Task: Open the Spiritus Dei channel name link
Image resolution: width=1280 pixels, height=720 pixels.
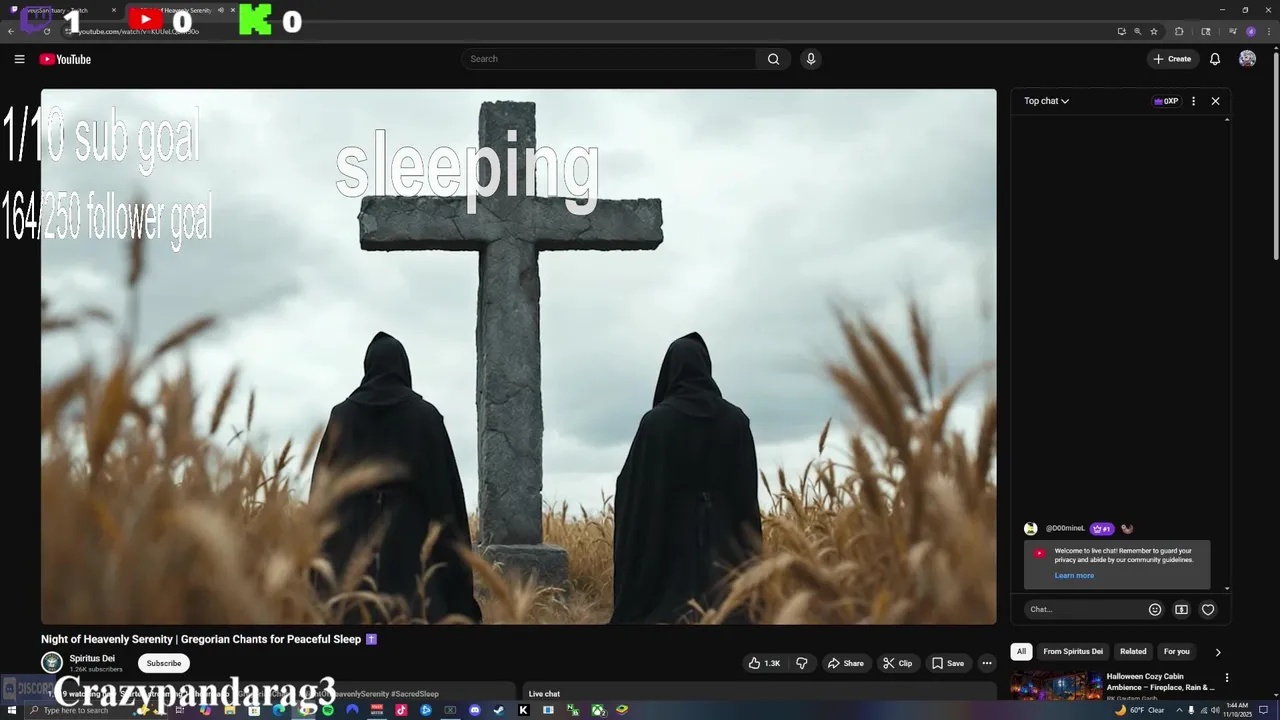Action: pos(92,658)
